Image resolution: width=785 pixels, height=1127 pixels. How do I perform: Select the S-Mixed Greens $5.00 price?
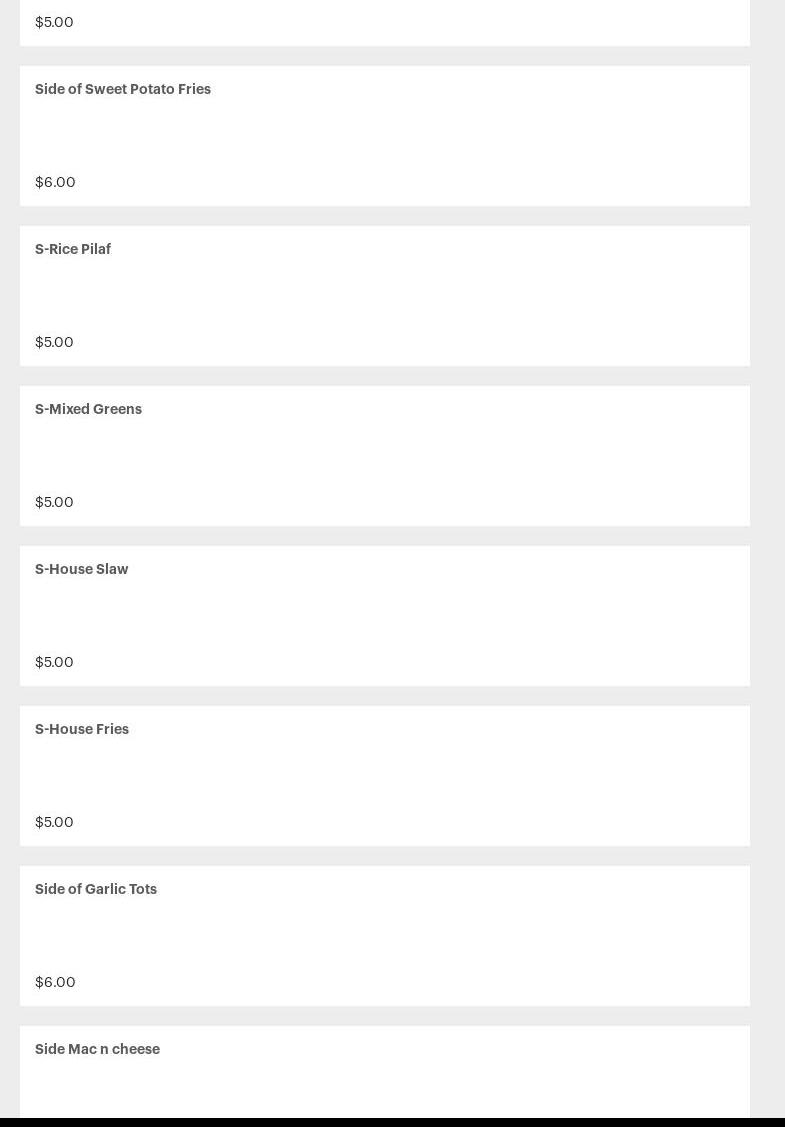54,502
